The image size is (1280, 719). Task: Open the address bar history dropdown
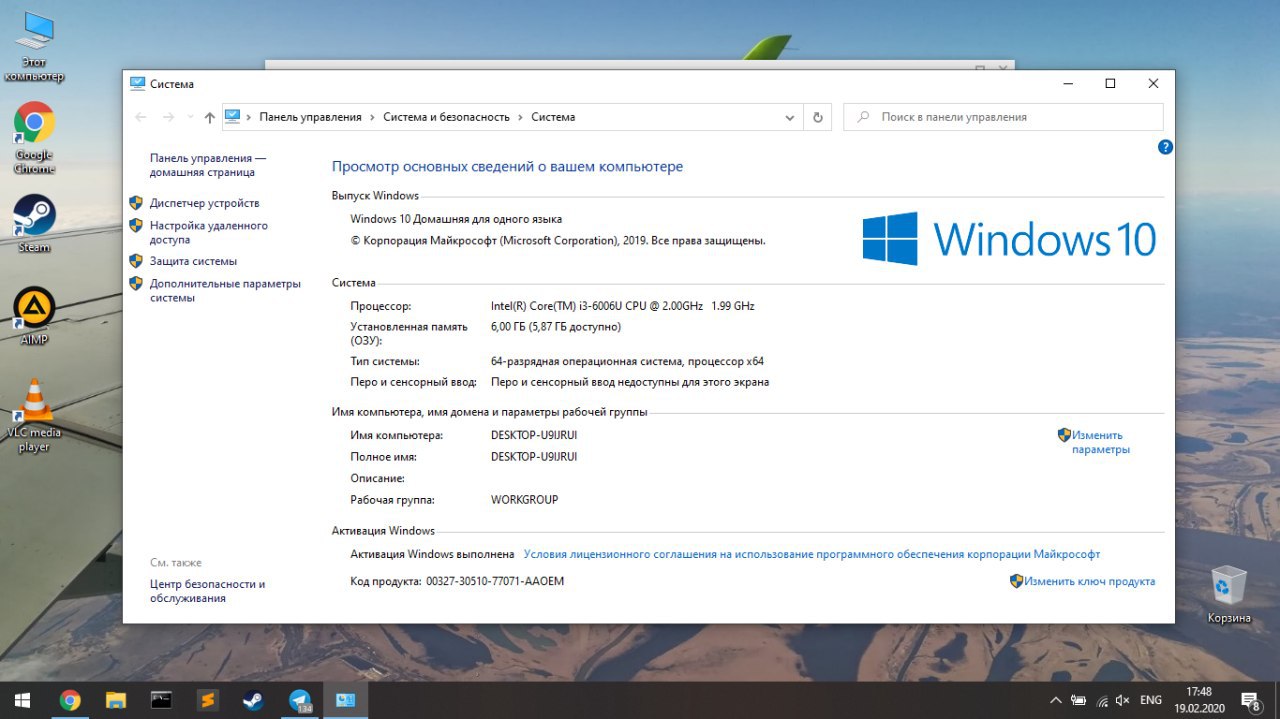(790, 117)
